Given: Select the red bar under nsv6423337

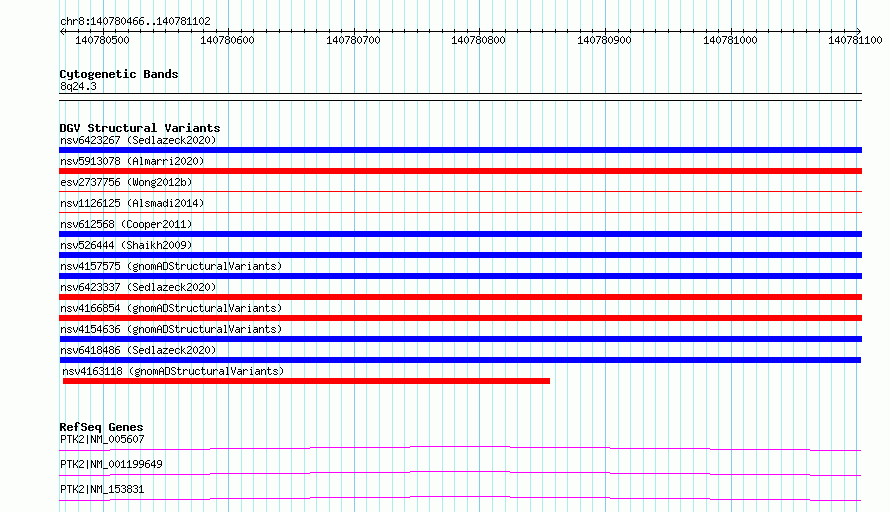Looking at the screenshot, I should click(460, 297).
